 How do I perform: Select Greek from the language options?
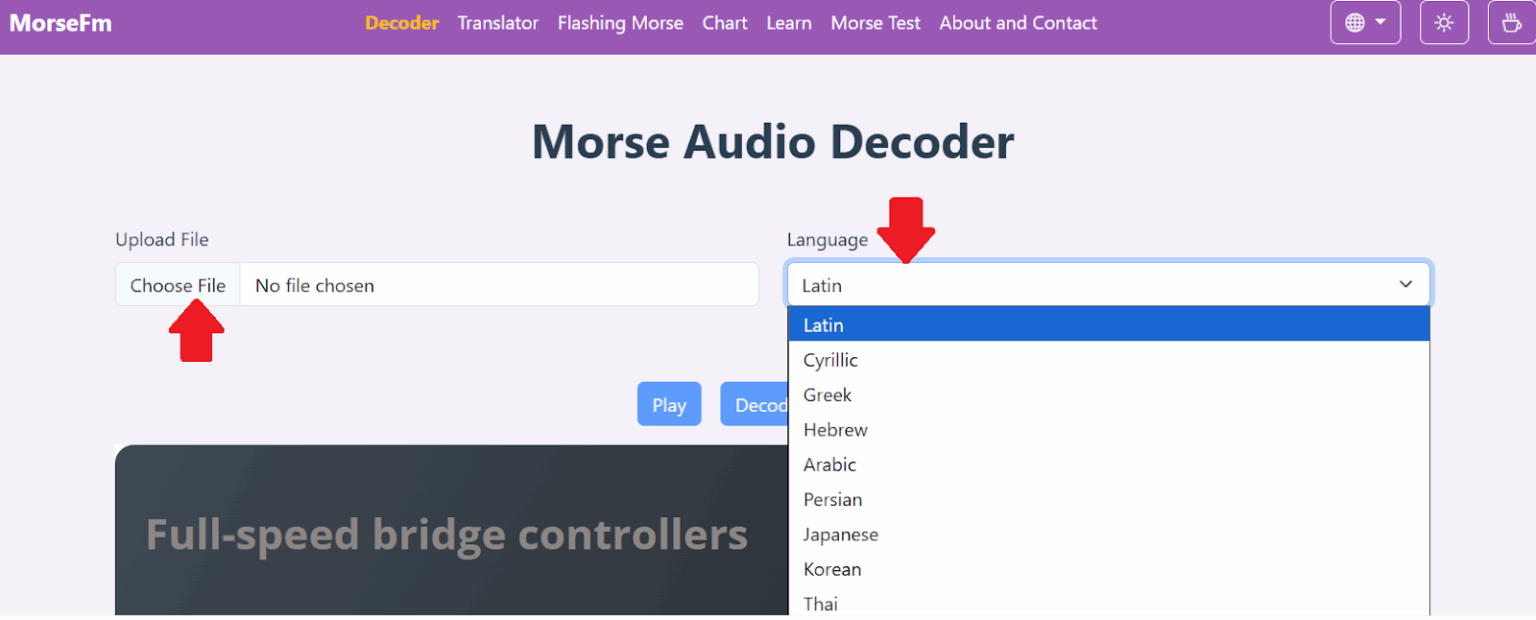(827, 394)
